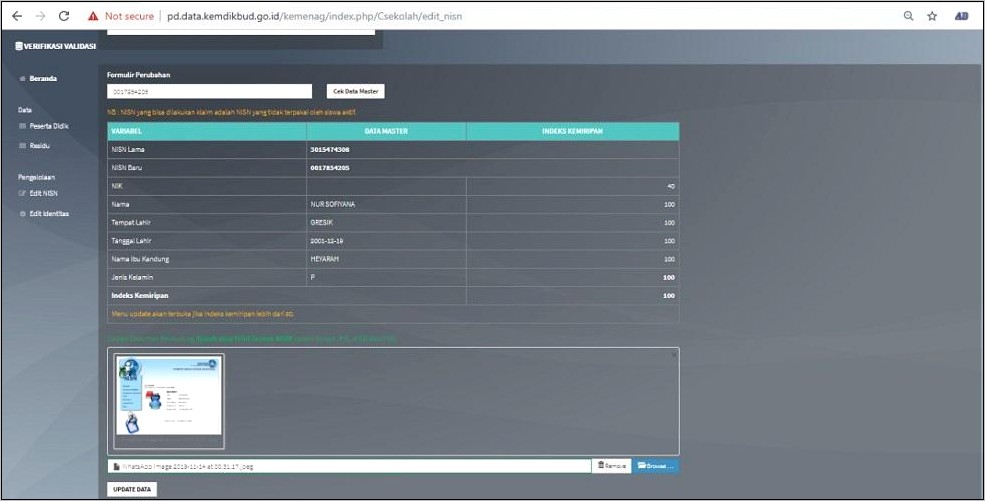The width and height of the screenshot is (985, 501).
Task: Click the HEYARAH mother name cell
Action: [x=386, y=259]
